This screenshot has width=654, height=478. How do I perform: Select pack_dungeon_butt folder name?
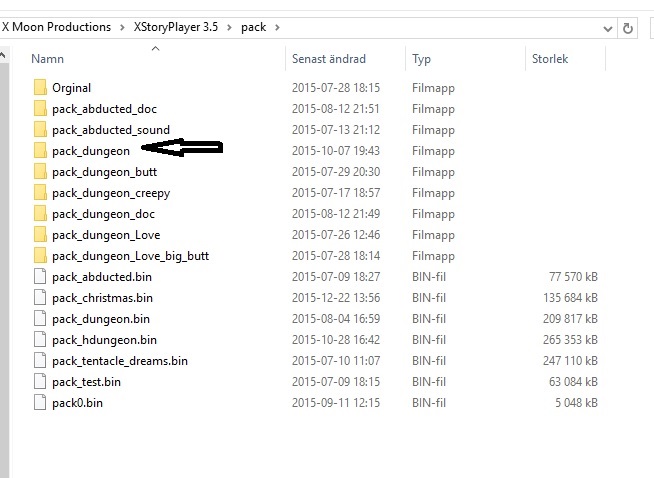tap(104, 172)
